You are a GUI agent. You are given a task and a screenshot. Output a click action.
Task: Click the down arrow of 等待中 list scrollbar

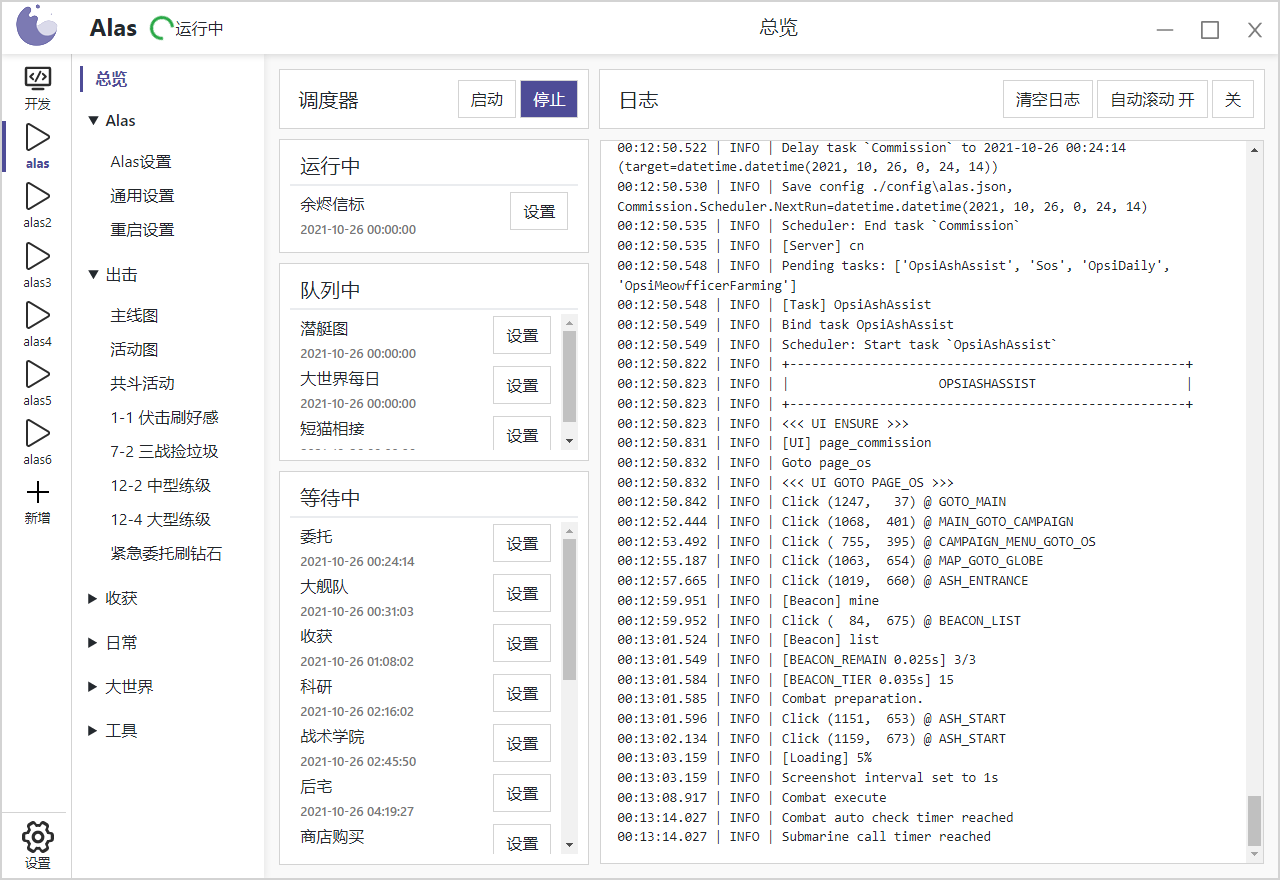tap(569, 845)
